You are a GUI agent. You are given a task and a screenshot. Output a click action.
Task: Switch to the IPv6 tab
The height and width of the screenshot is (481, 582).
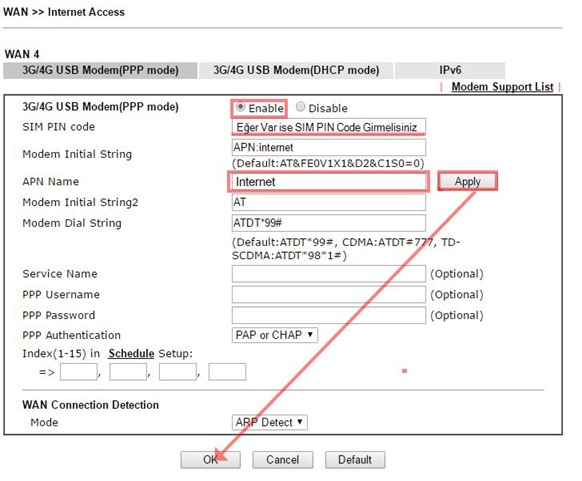450,70
